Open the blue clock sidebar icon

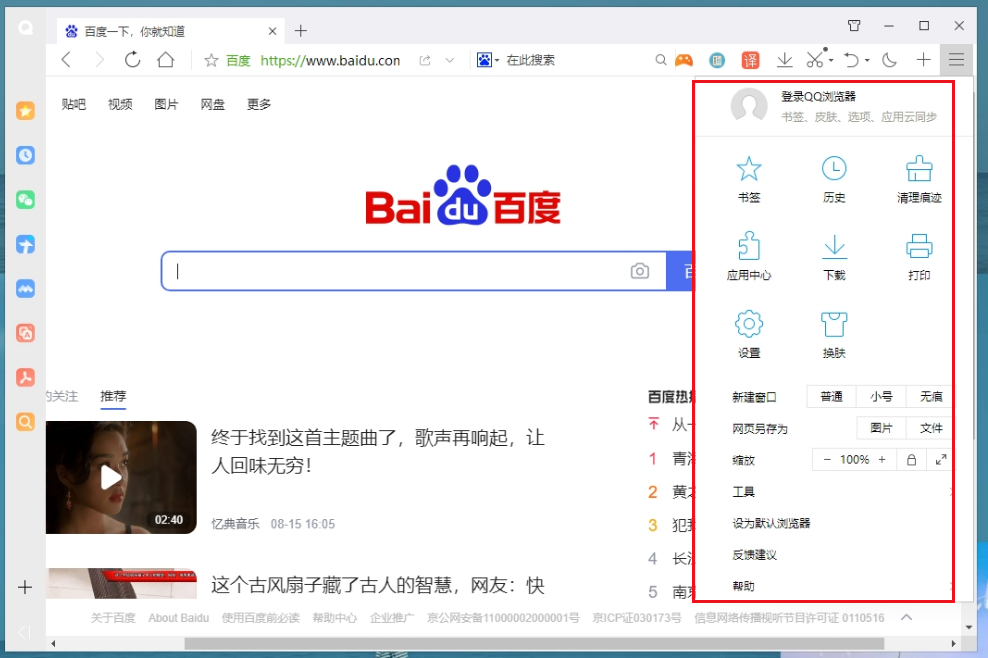pos(25,155)
